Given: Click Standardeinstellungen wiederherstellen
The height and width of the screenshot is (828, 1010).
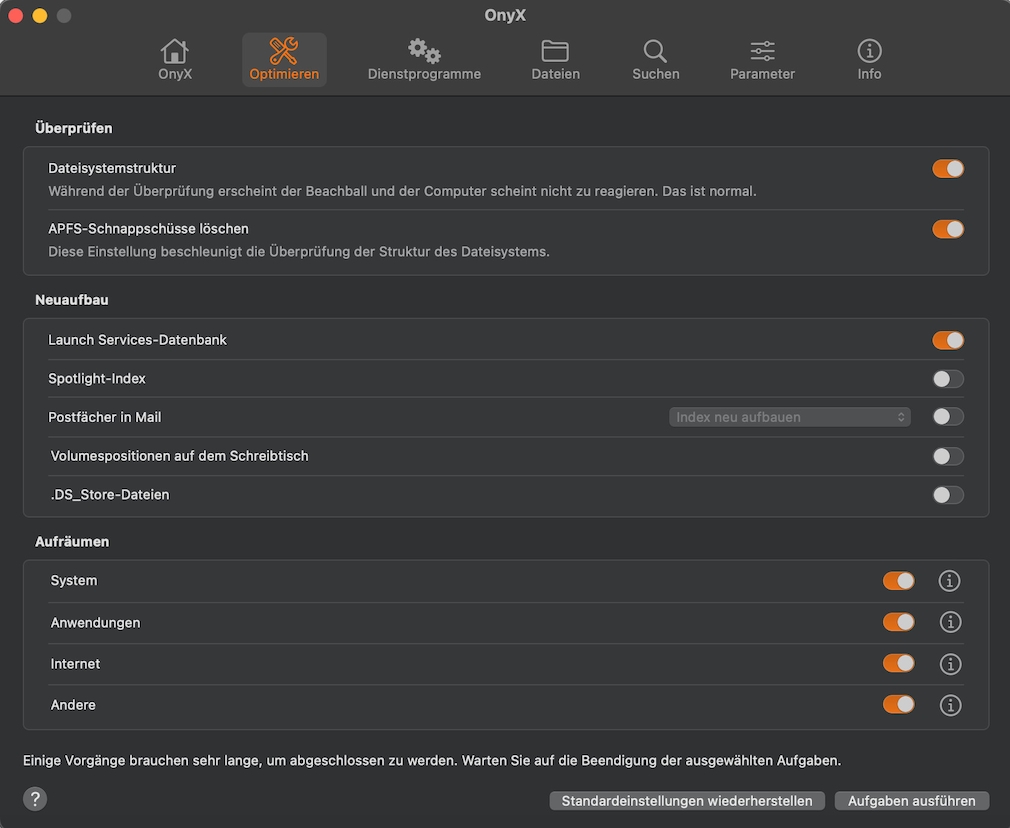Looking at the screenshot, I should (687, 800).
